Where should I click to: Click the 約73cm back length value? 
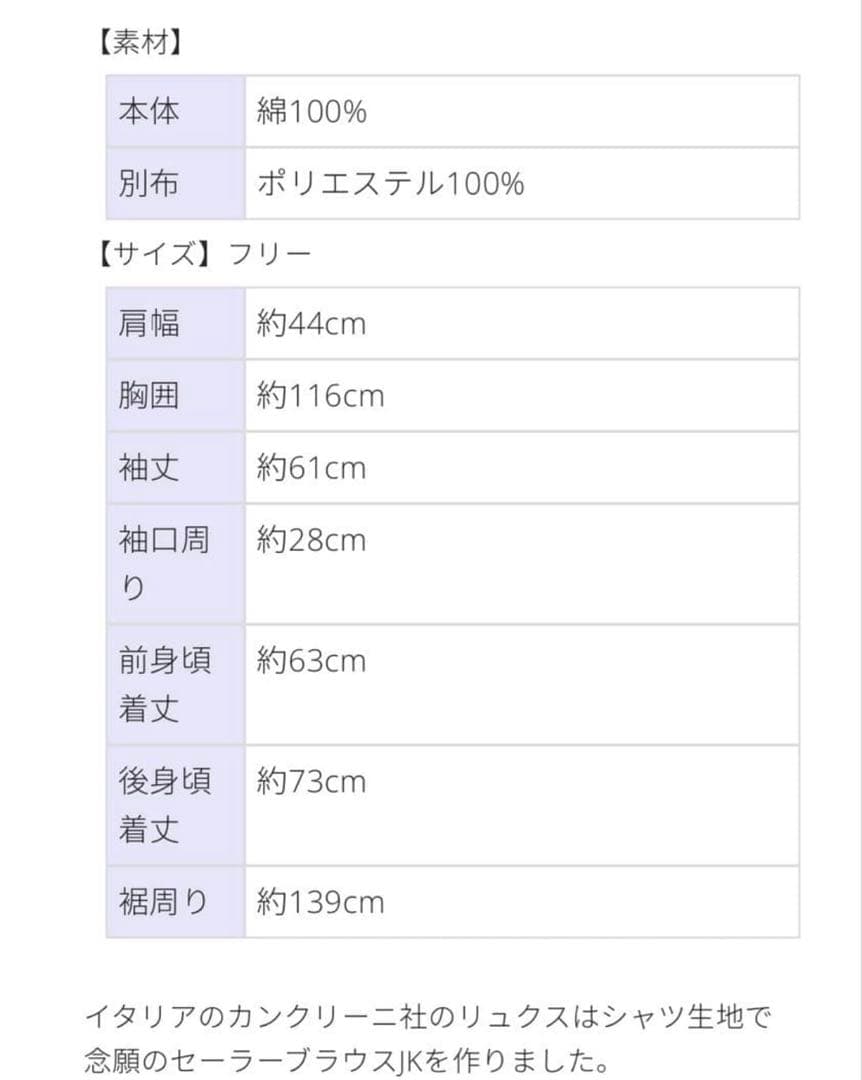point(311,781)
